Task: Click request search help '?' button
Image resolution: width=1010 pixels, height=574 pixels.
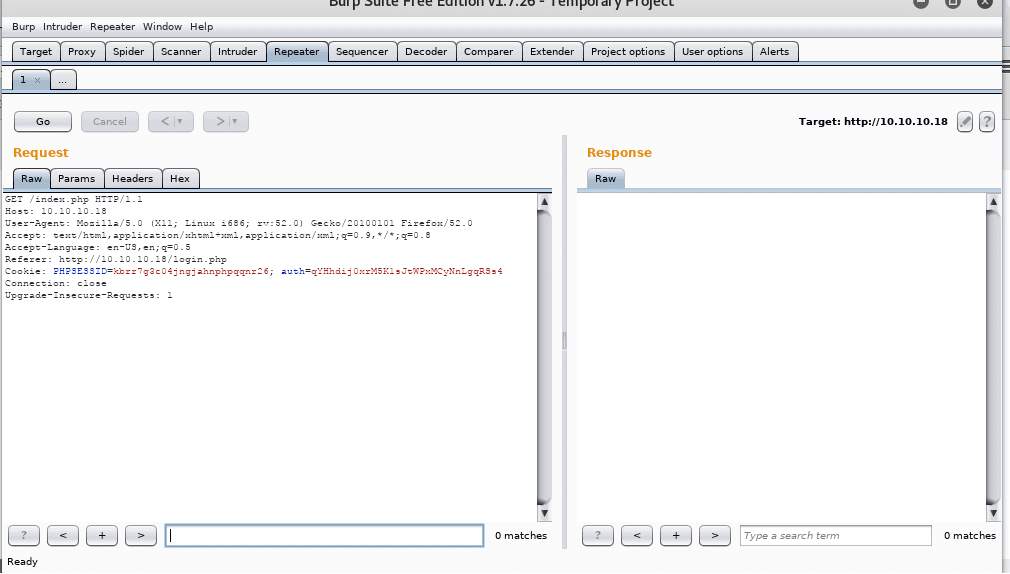Action: [x=23, y=536]
